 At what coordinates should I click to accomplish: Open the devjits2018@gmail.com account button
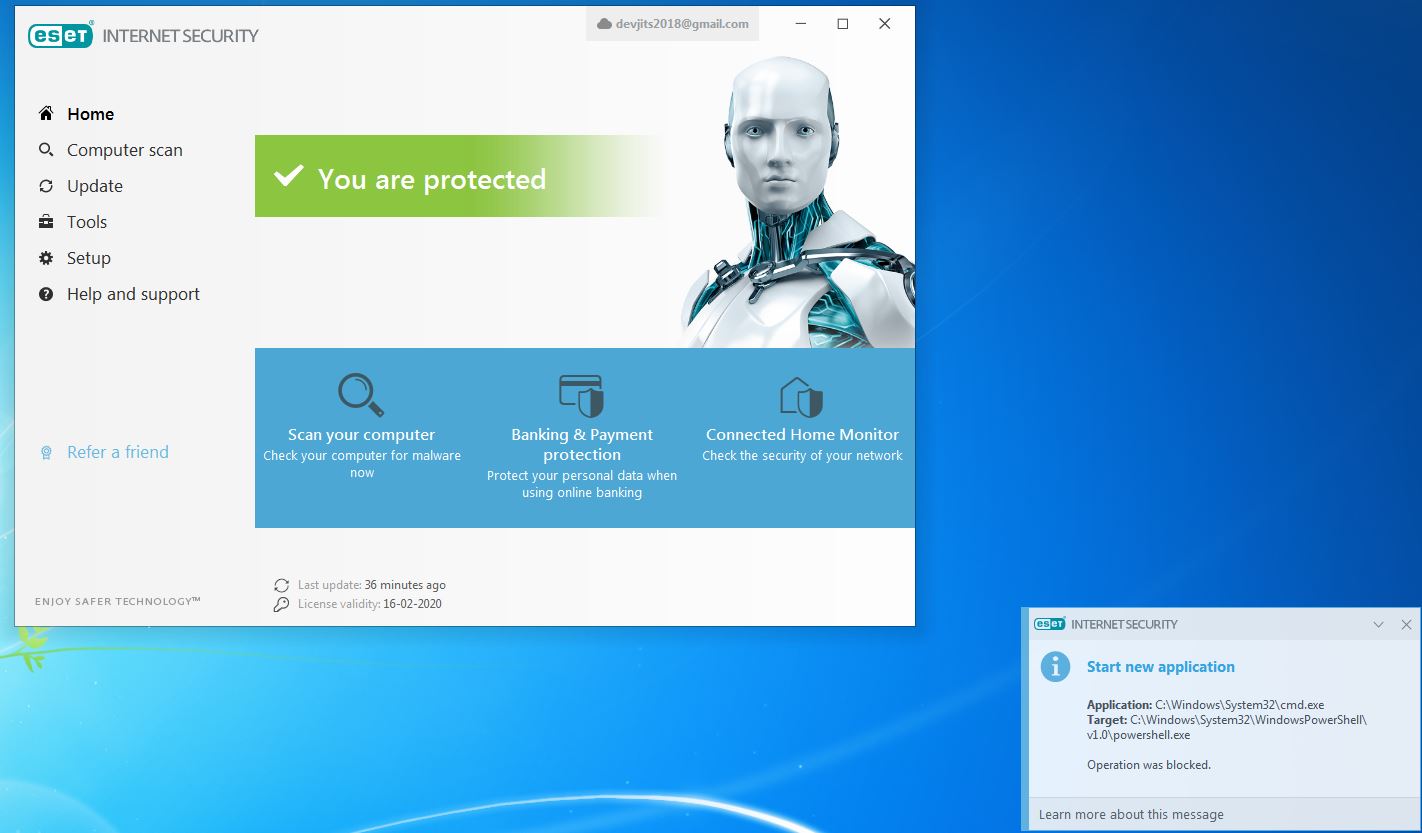pos(672,24)
